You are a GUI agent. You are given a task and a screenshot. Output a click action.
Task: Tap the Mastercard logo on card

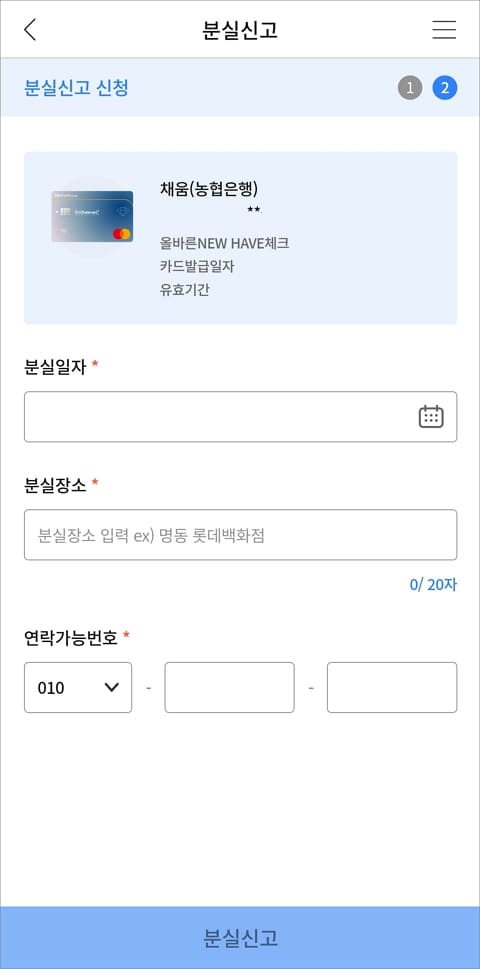[x=122, y=234]
